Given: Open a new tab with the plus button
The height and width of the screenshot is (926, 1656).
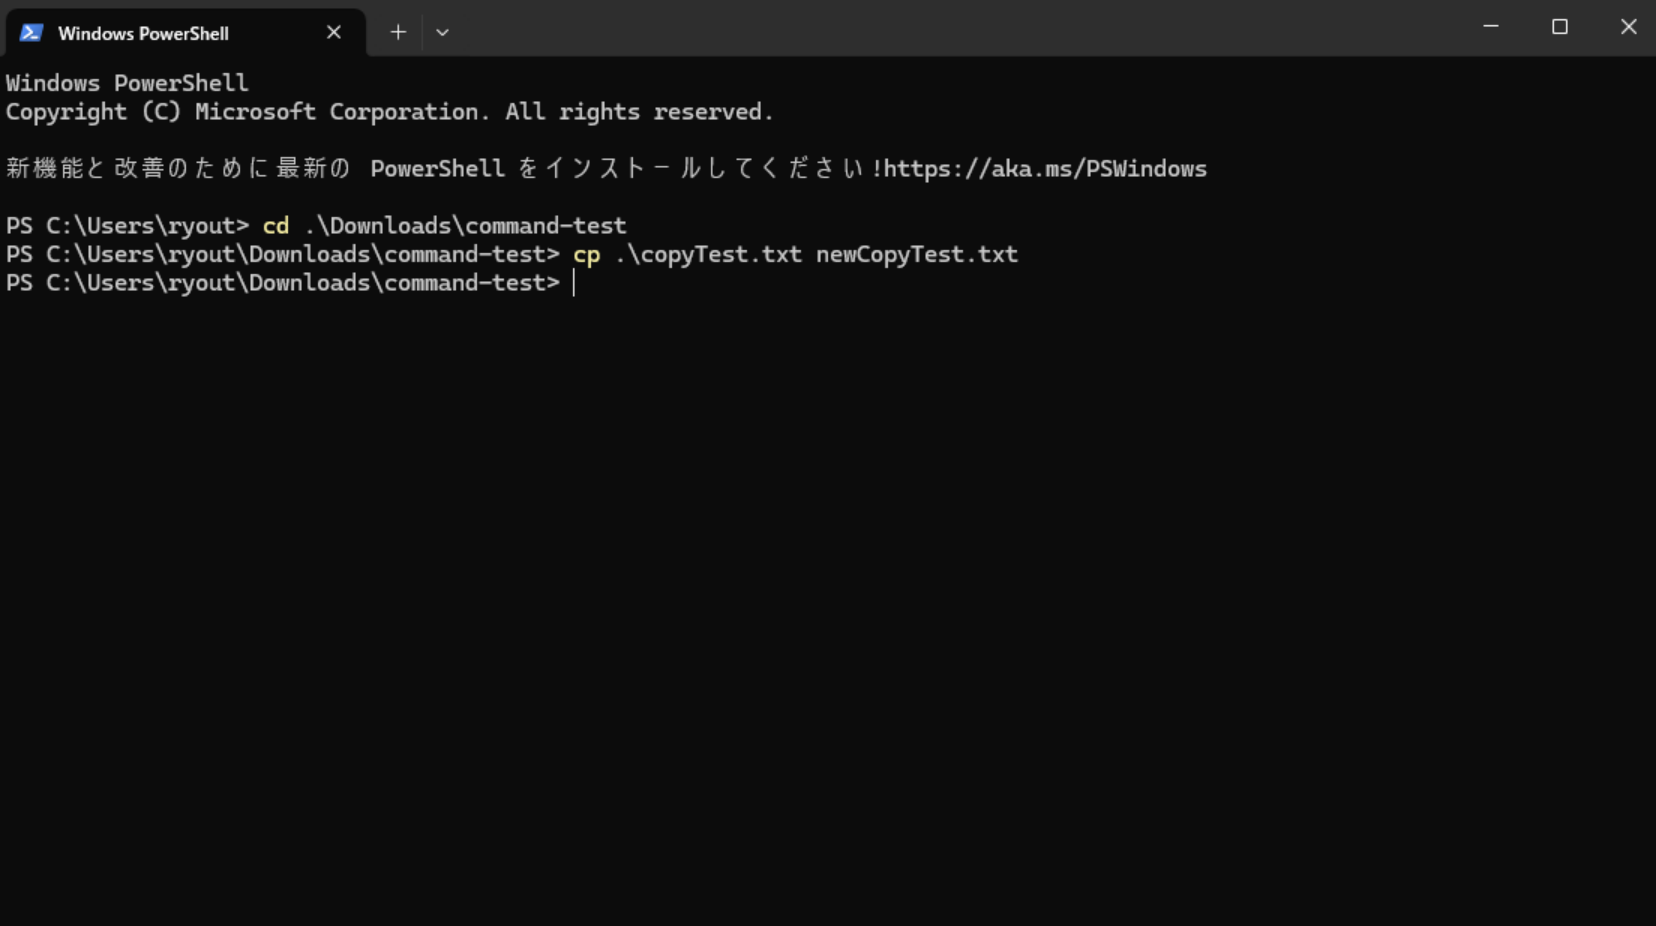Looking at the screenshot, I should click(x=398, y=32).
